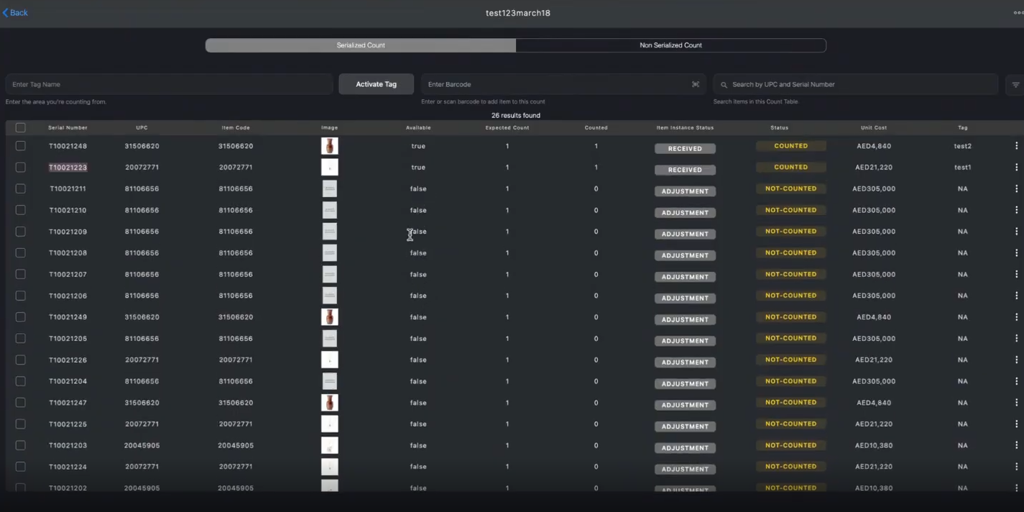
Task: Select all rows with header checkbox
Action: point(20,128)
